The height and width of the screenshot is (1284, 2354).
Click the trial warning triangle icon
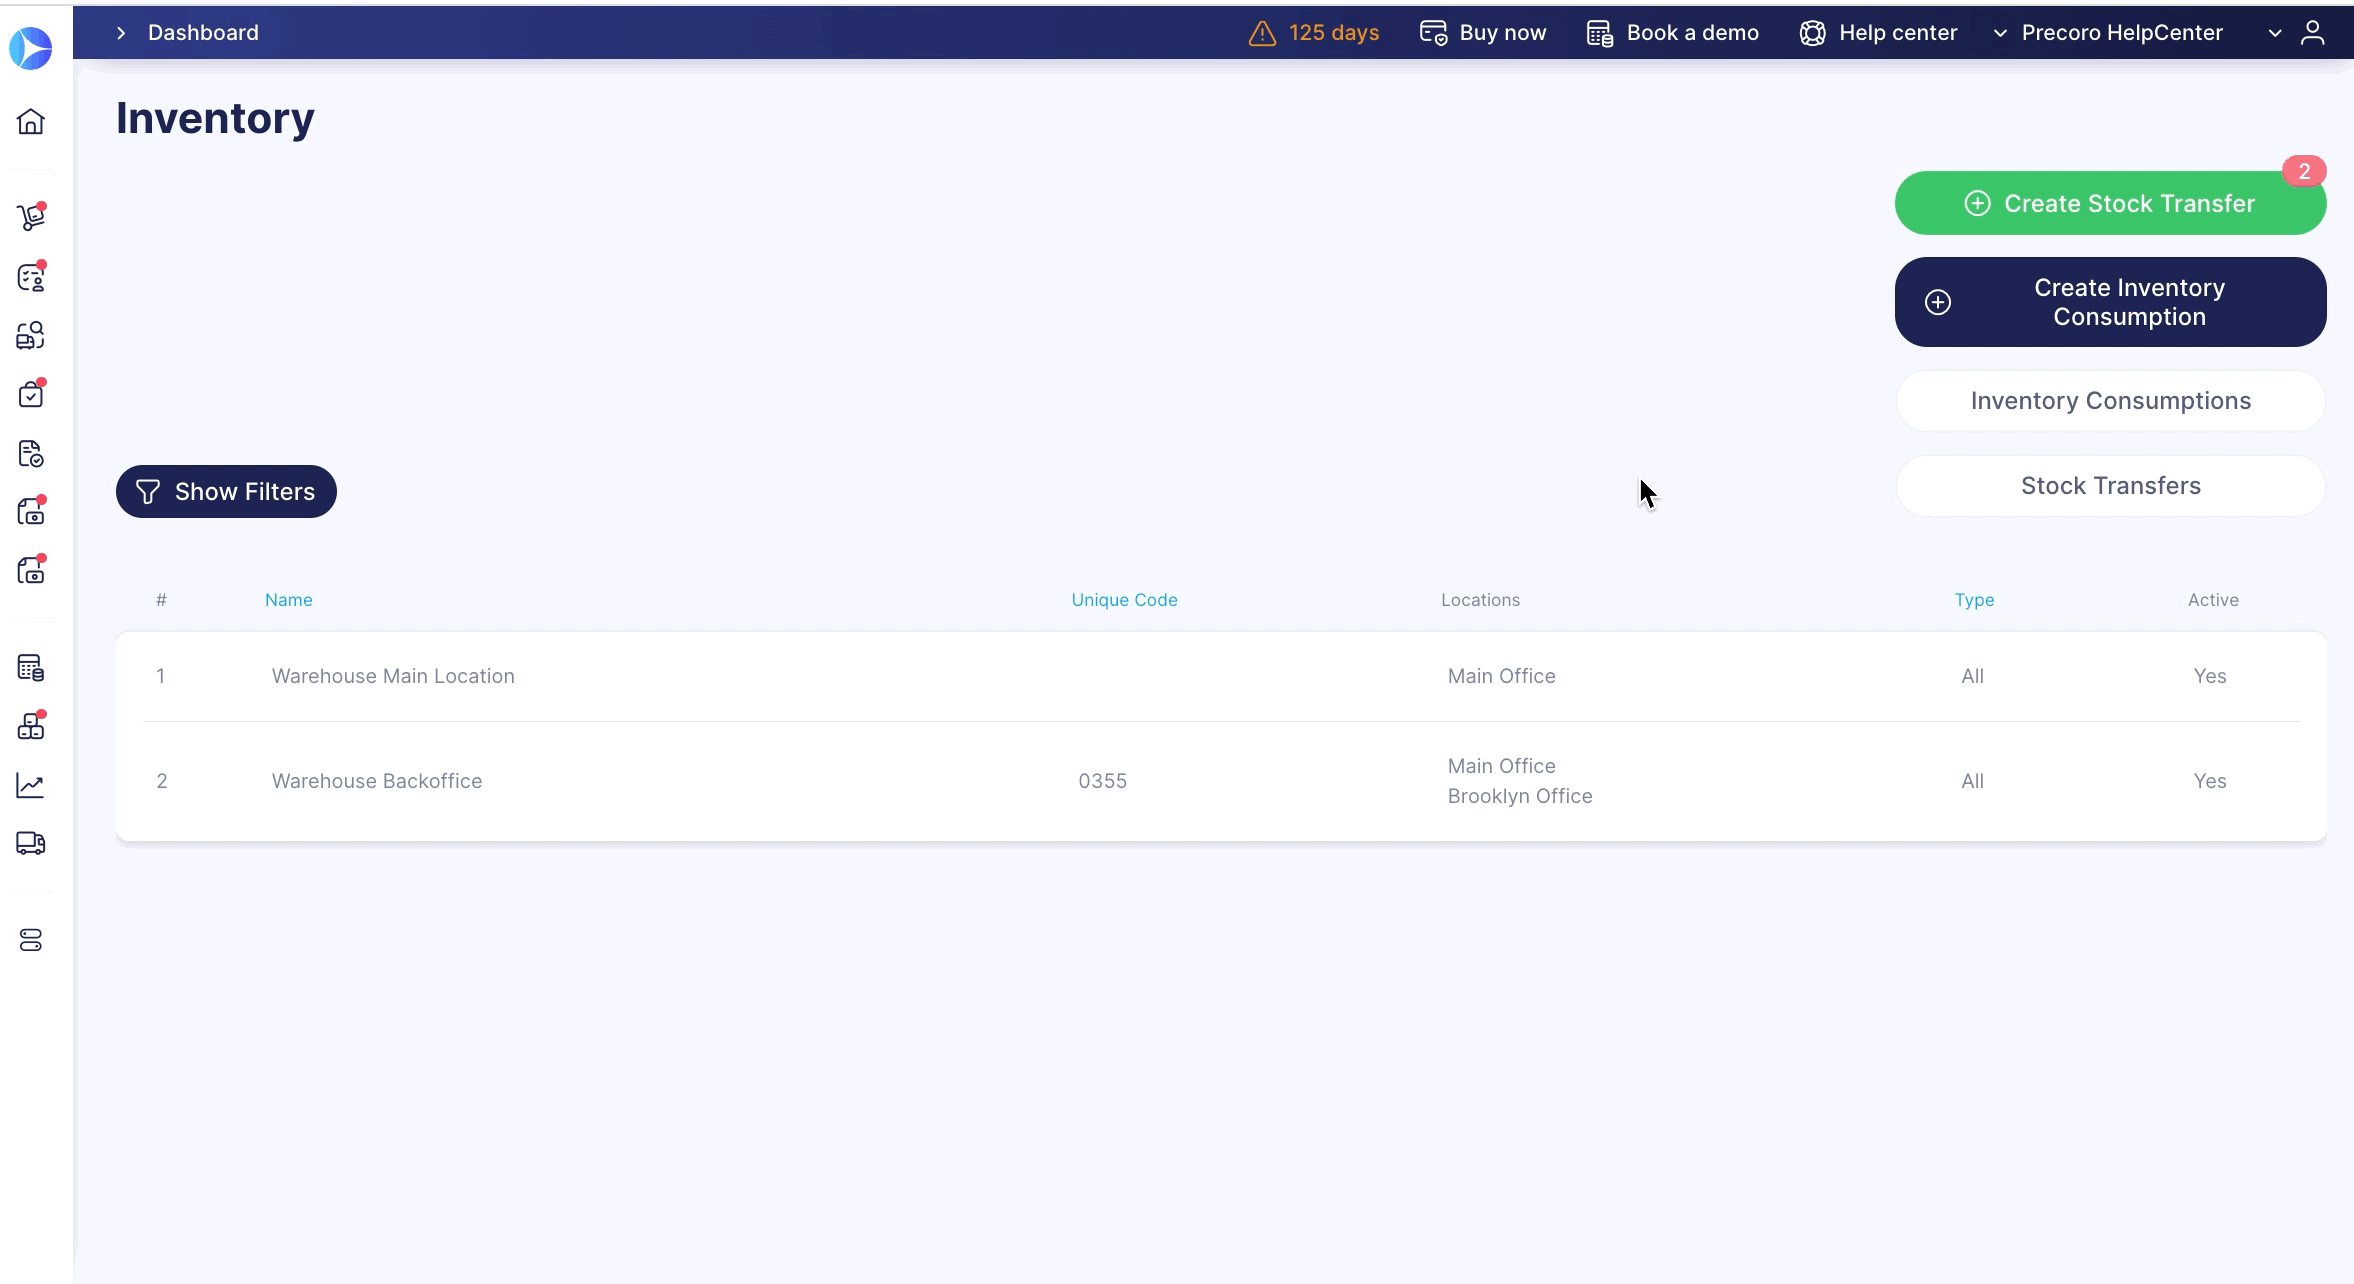(x=1262, y=33)
